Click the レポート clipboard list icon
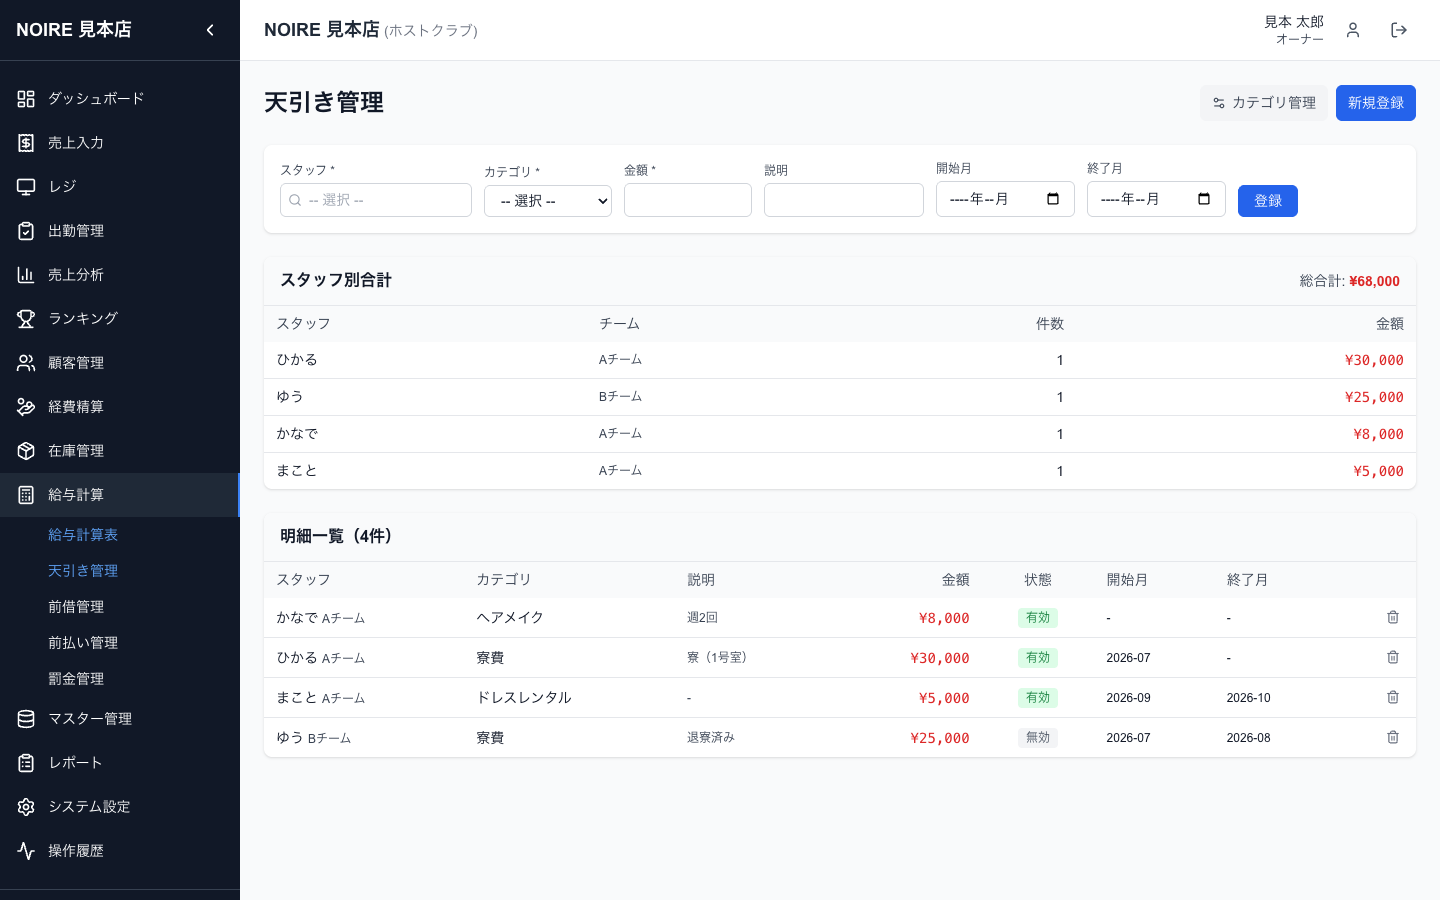1440x900 pixels. (x=26, y=763)
